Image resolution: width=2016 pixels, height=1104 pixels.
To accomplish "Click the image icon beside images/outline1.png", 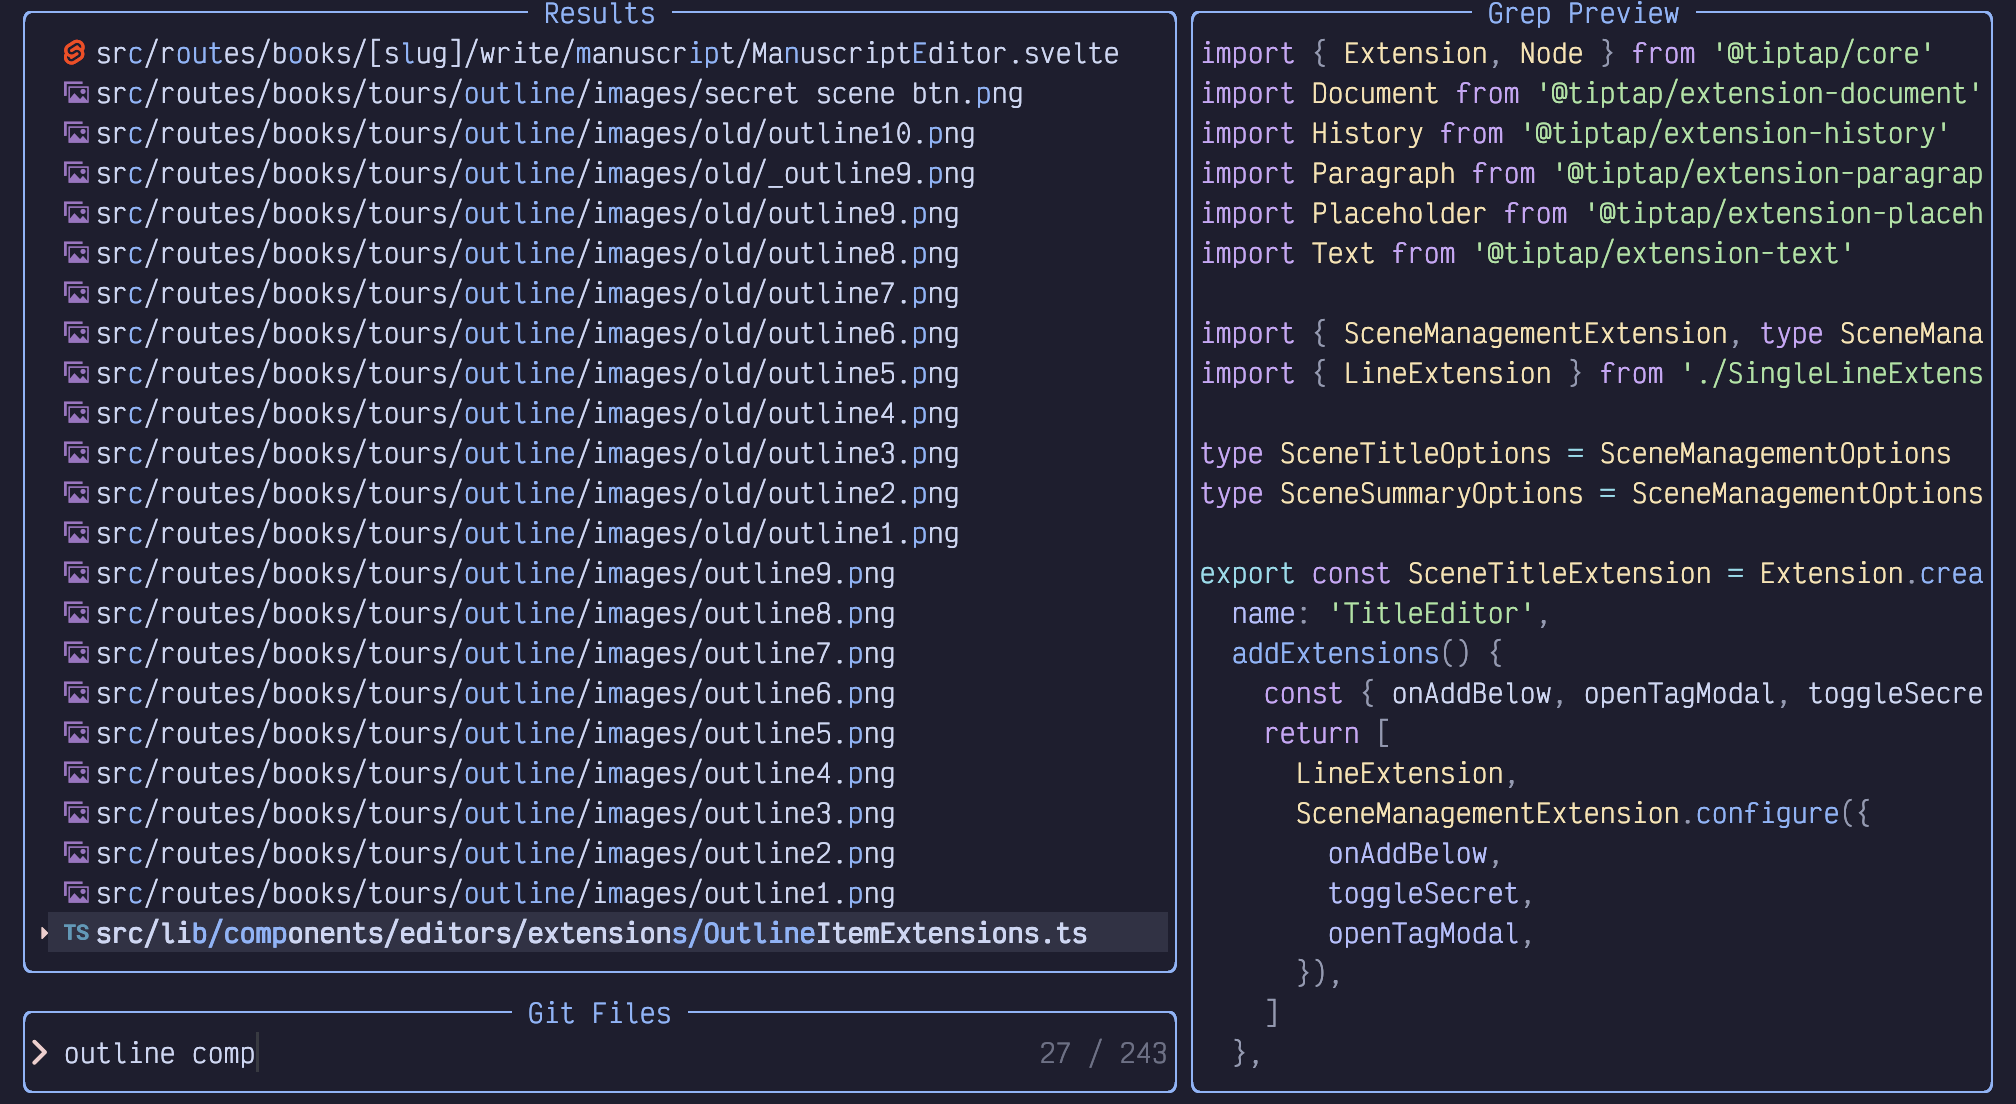I will click(x=76, y=893).
